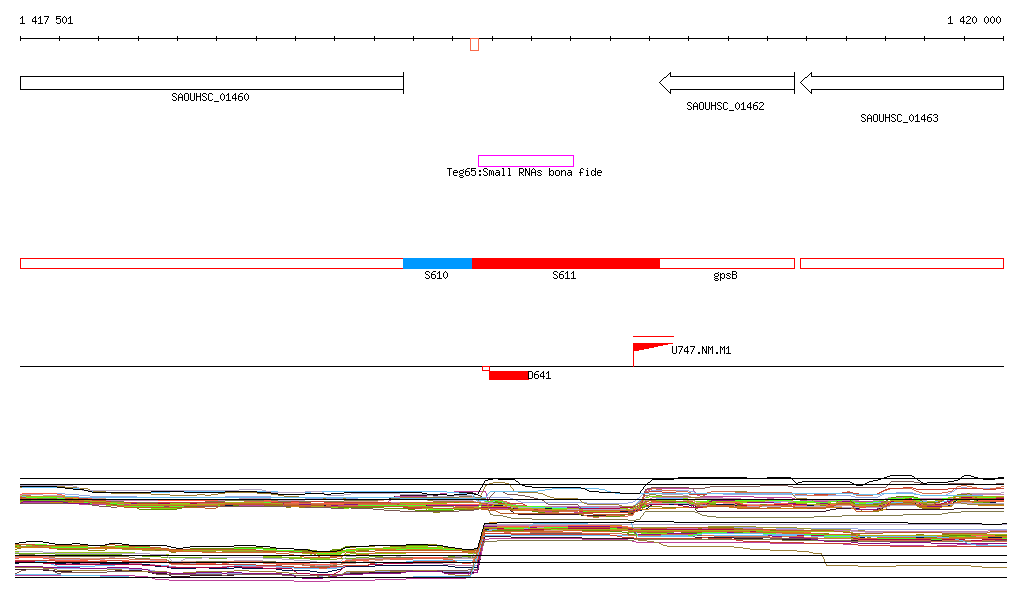Click the SAOUHSC_01460 text label
The height and width of the screenshot is (611, 1024).
pyautogui.click(x=210, y=98)
